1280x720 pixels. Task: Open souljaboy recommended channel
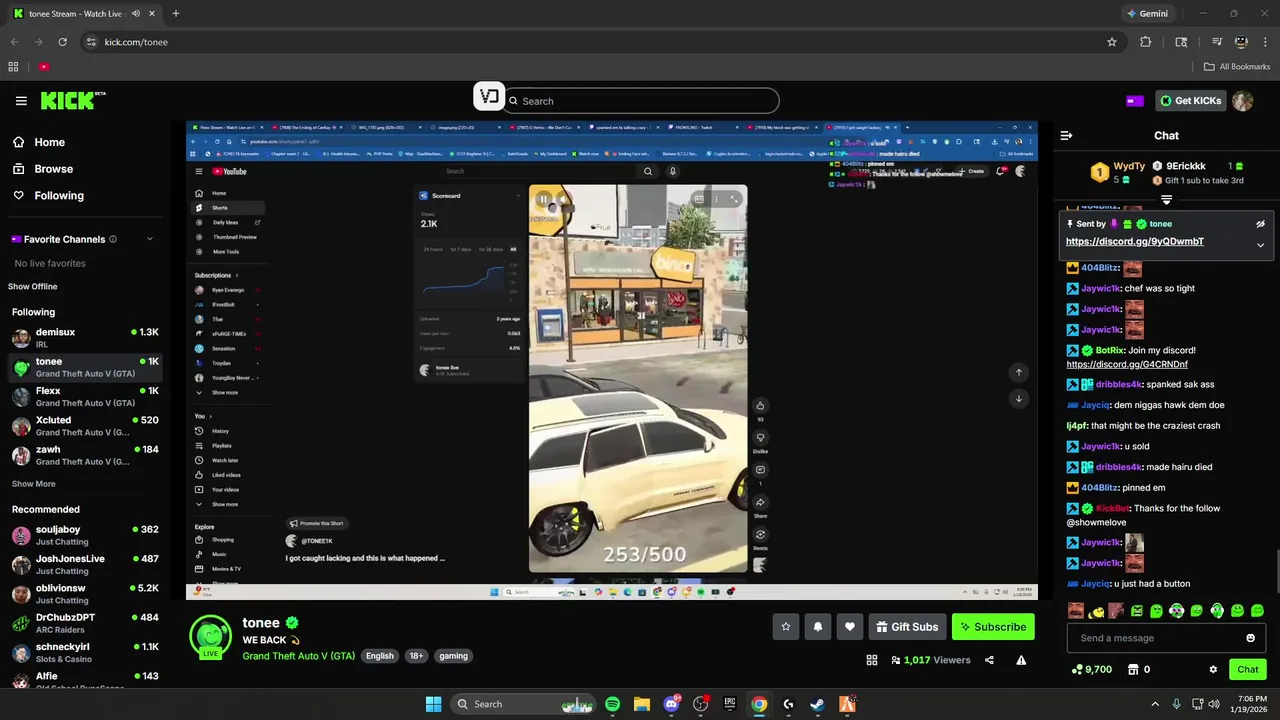(x=85, y=535)
